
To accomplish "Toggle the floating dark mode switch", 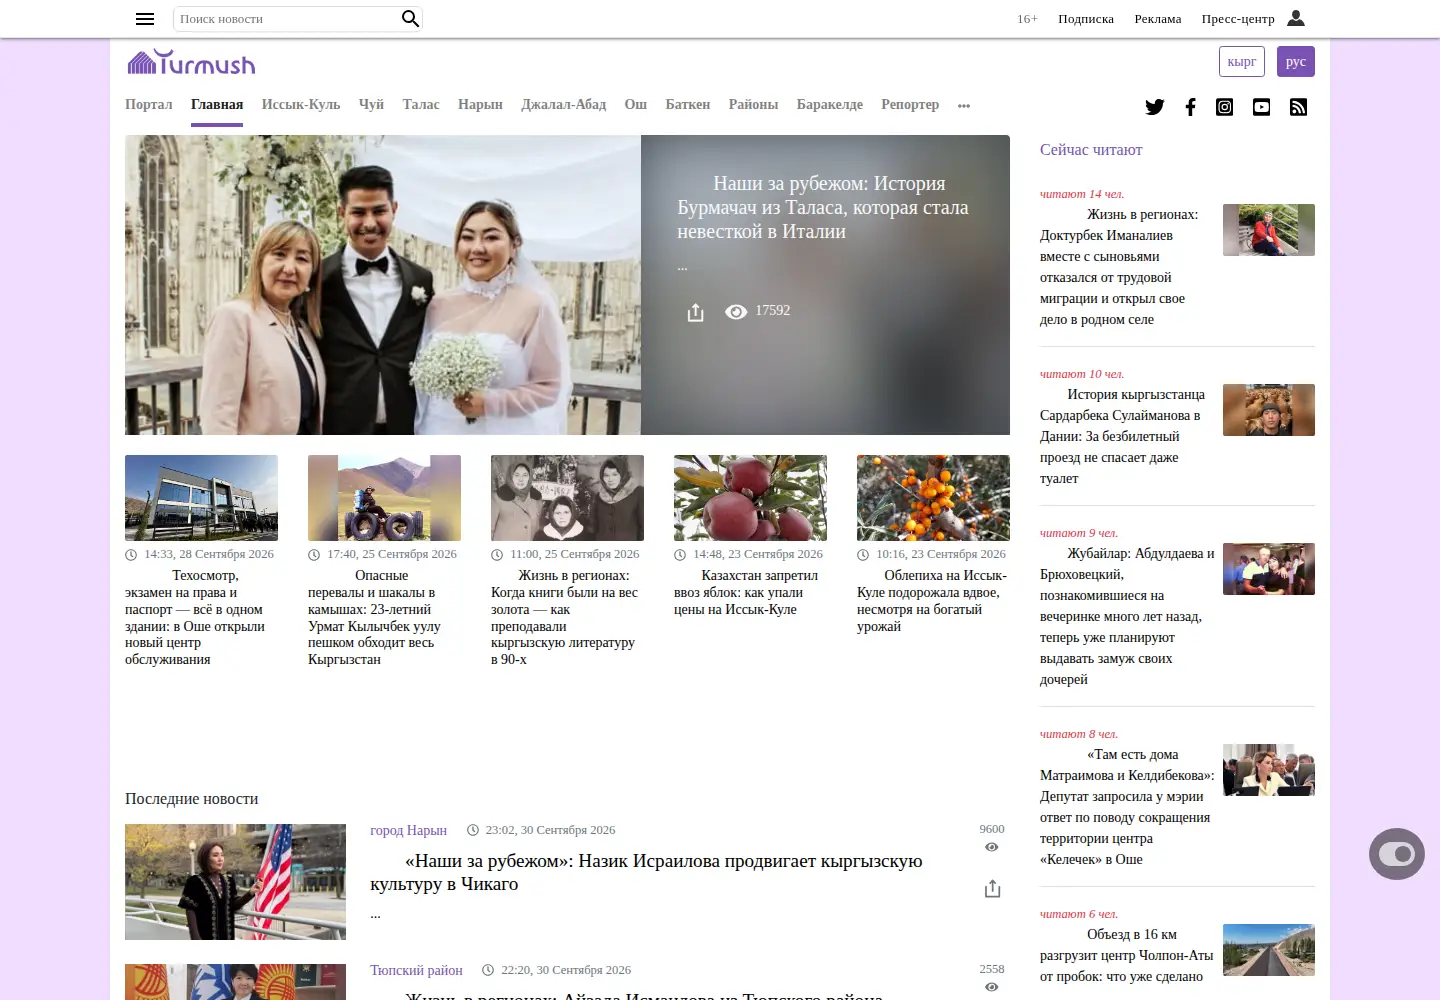I will coord(1397,854).
